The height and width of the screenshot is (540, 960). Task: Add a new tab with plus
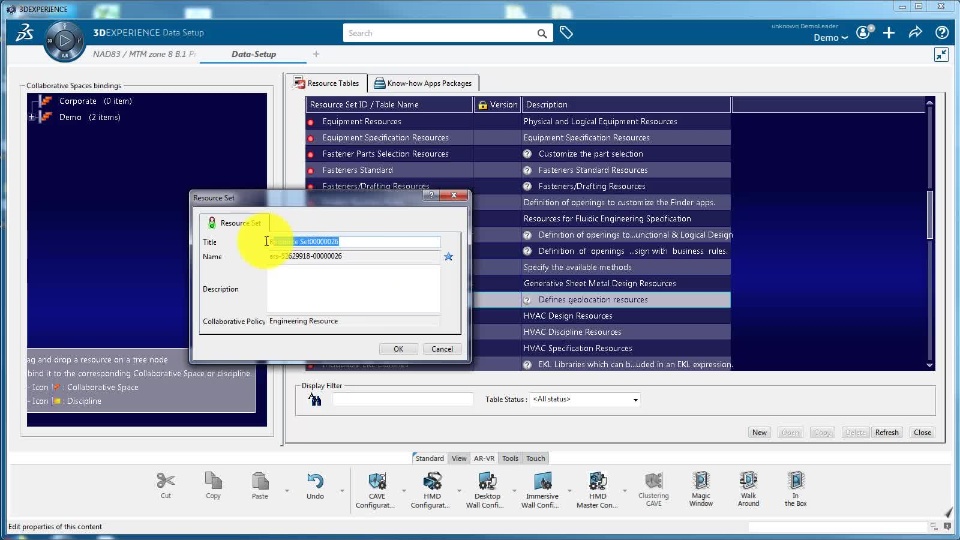316,54
